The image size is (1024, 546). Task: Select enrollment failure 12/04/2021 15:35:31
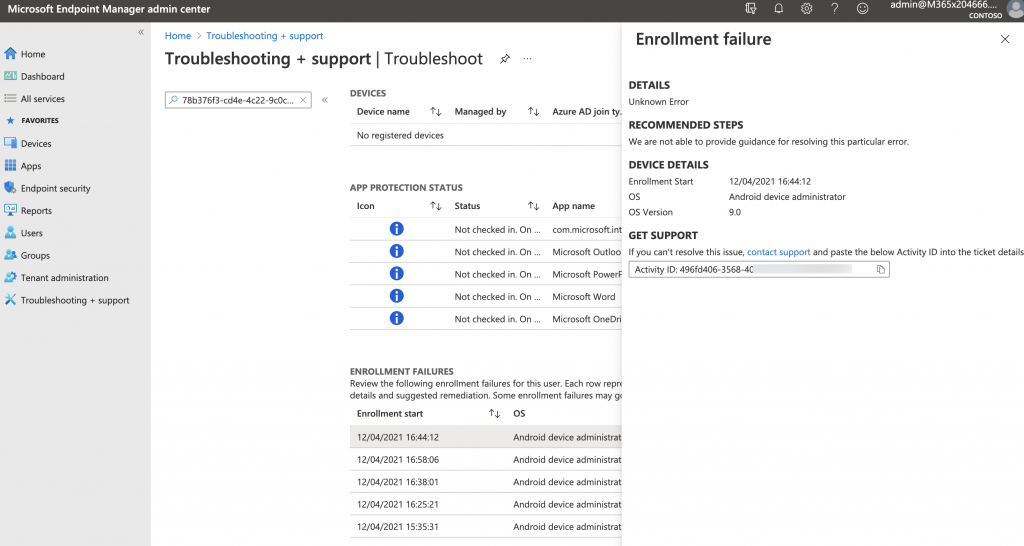(486, 526)
